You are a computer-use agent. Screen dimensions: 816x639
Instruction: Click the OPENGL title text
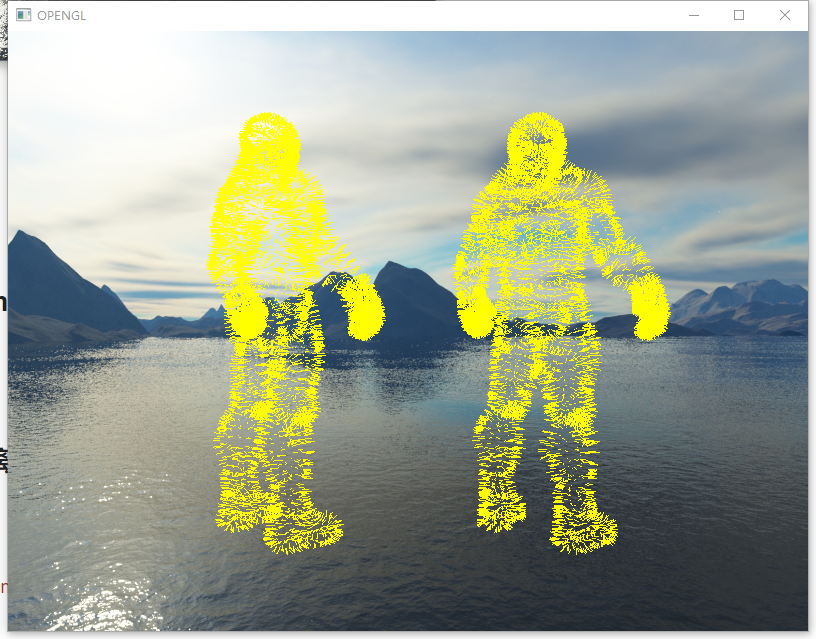pos(63,15)
